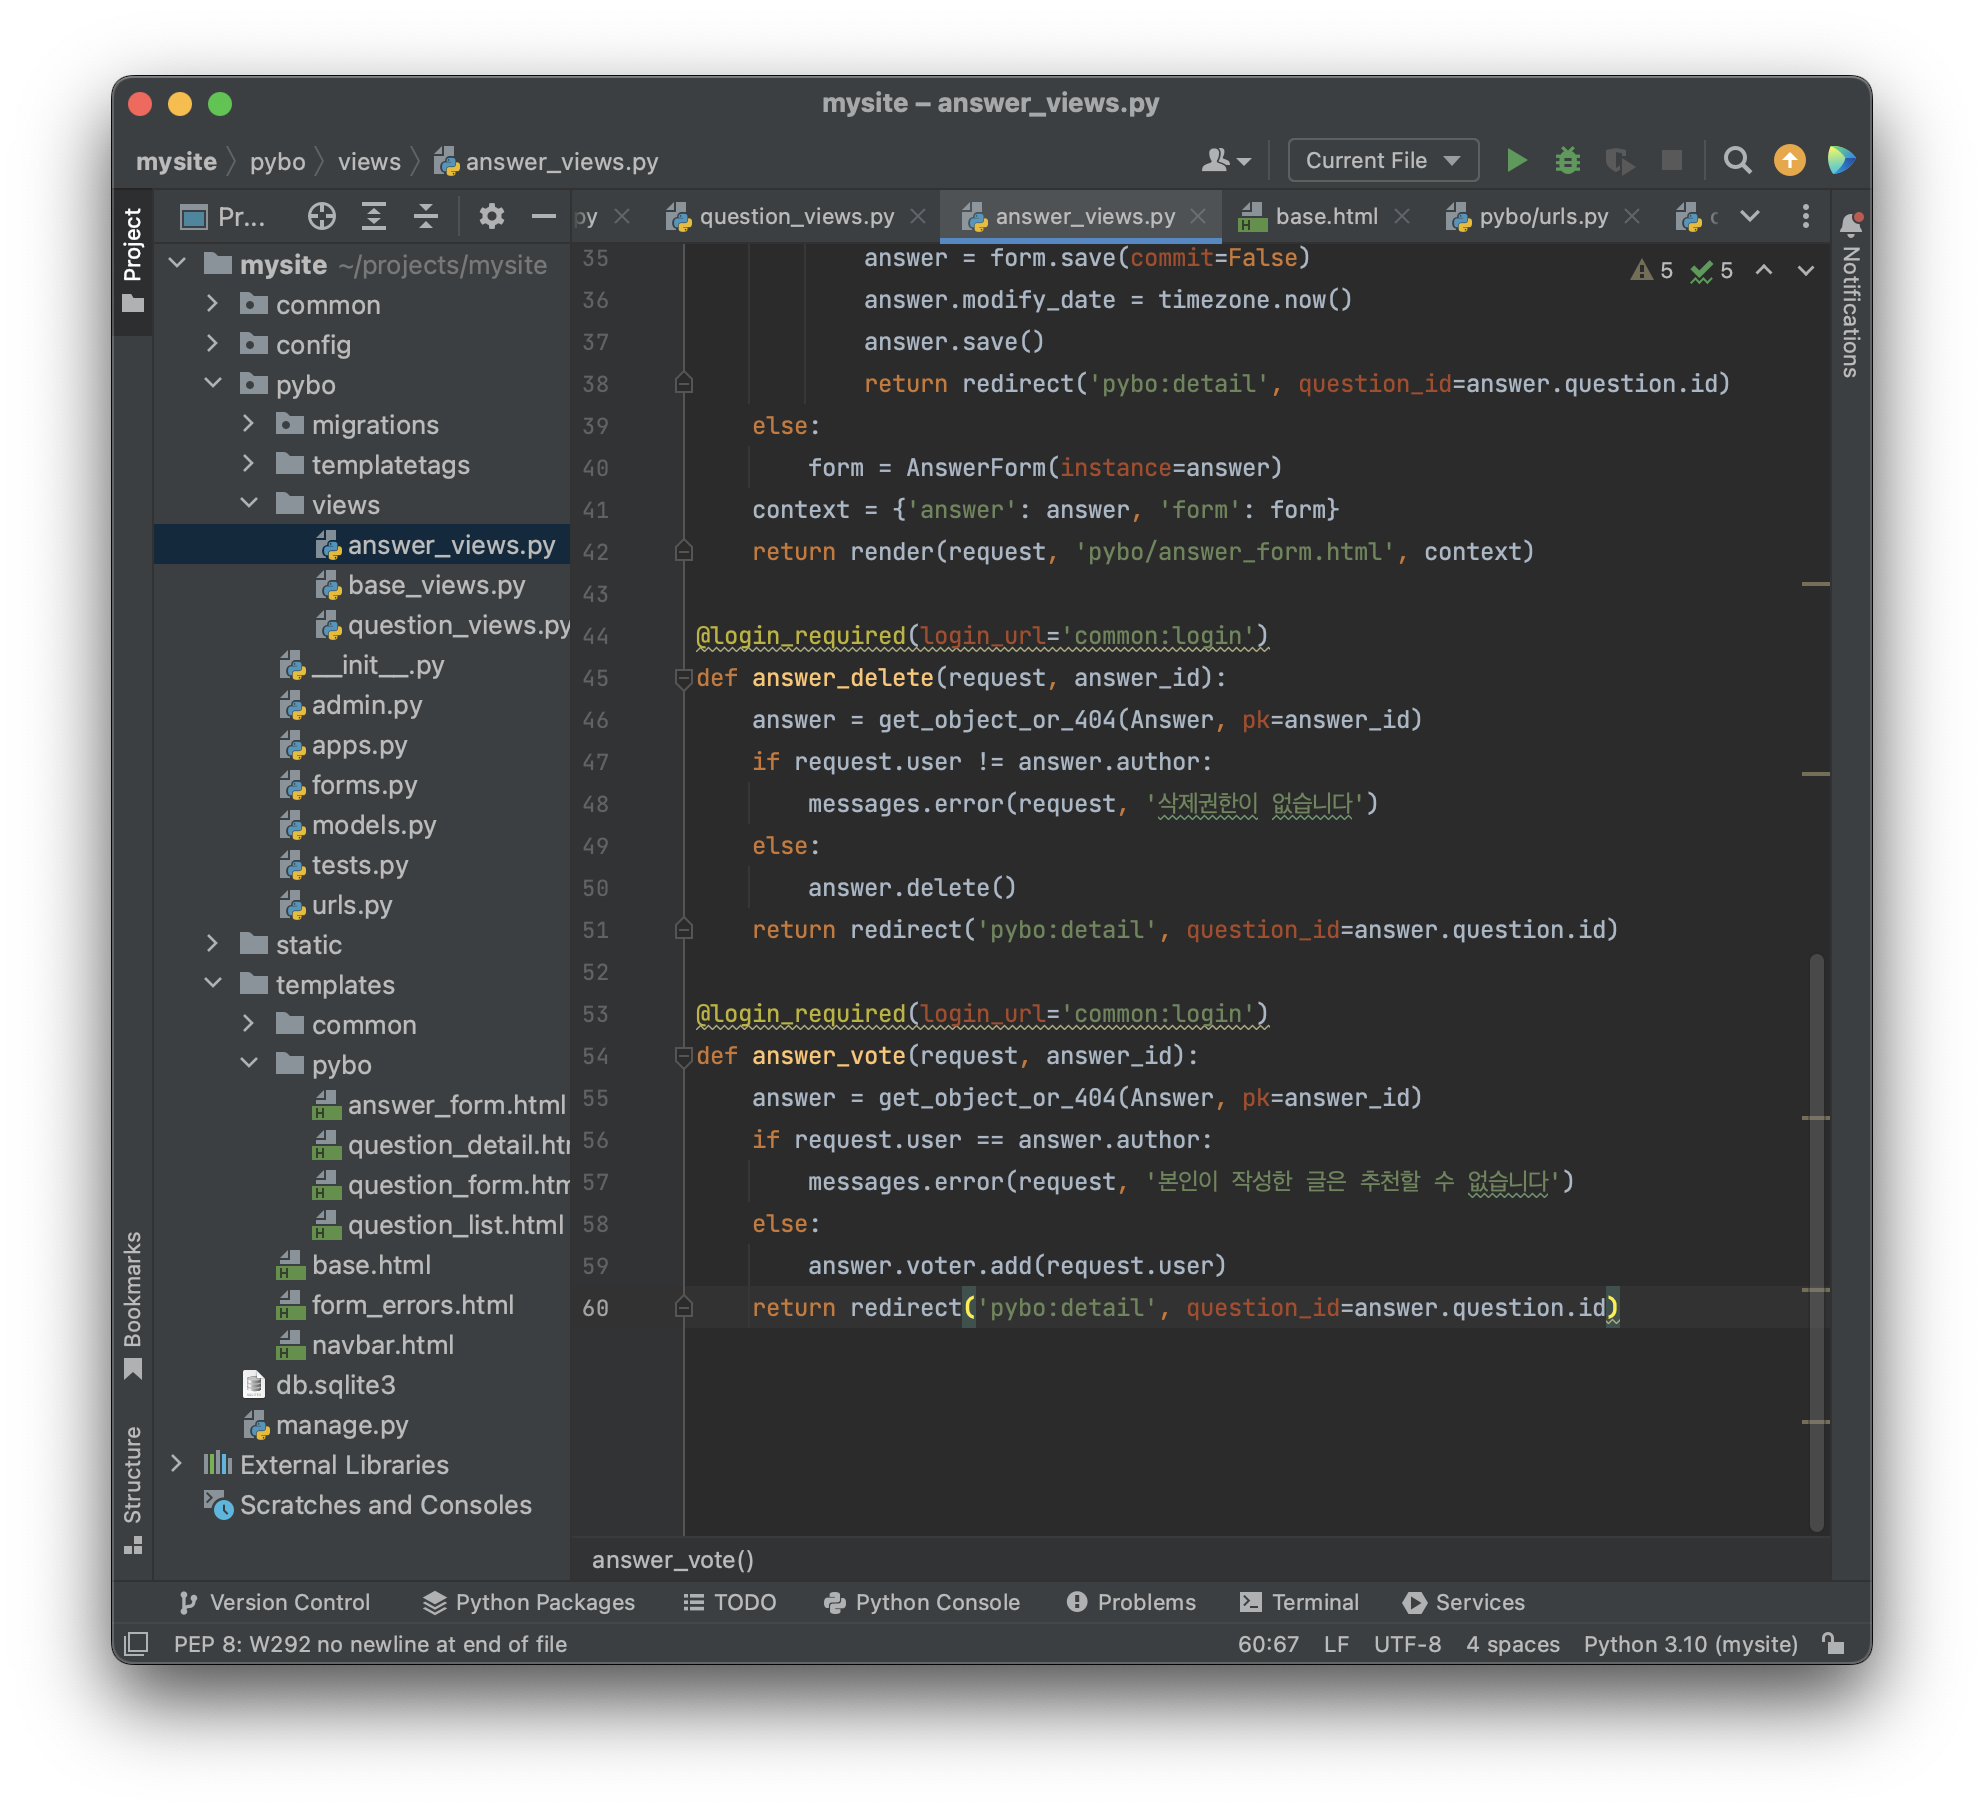The image size is (1984, 1812).
Task: Switch to base.html editor tab
Action: click(x=1326, y=216)
